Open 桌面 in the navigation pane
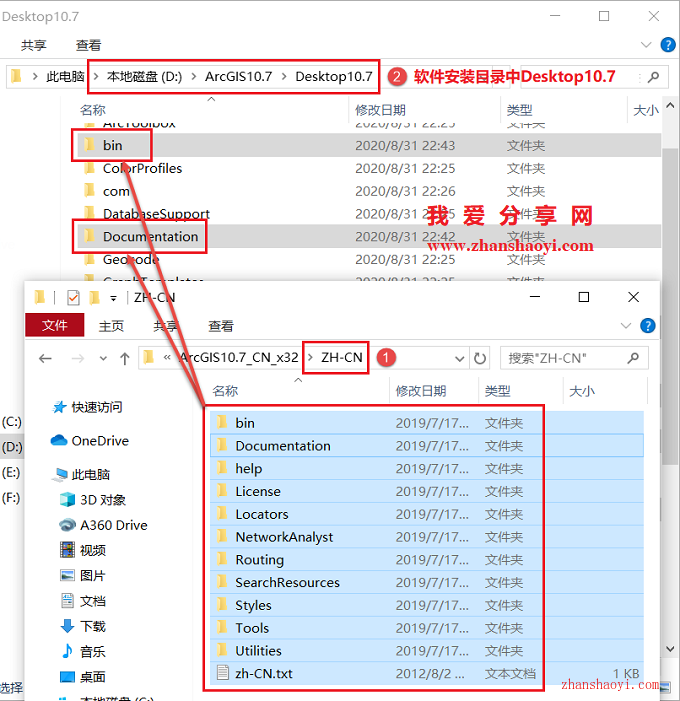 [83, 676]
